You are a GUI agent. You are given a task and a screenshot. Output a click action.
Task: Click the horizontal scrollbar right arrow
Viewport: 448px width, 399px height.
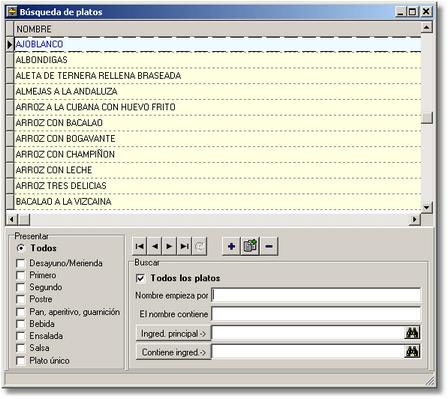click(x=415, y=219)
